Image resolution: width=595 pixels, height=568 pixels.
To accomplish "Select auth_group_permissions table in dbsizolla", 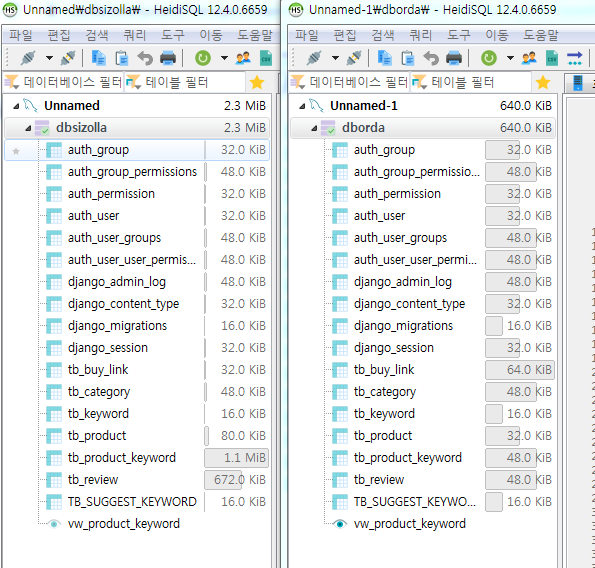I will tap(132, 172).
